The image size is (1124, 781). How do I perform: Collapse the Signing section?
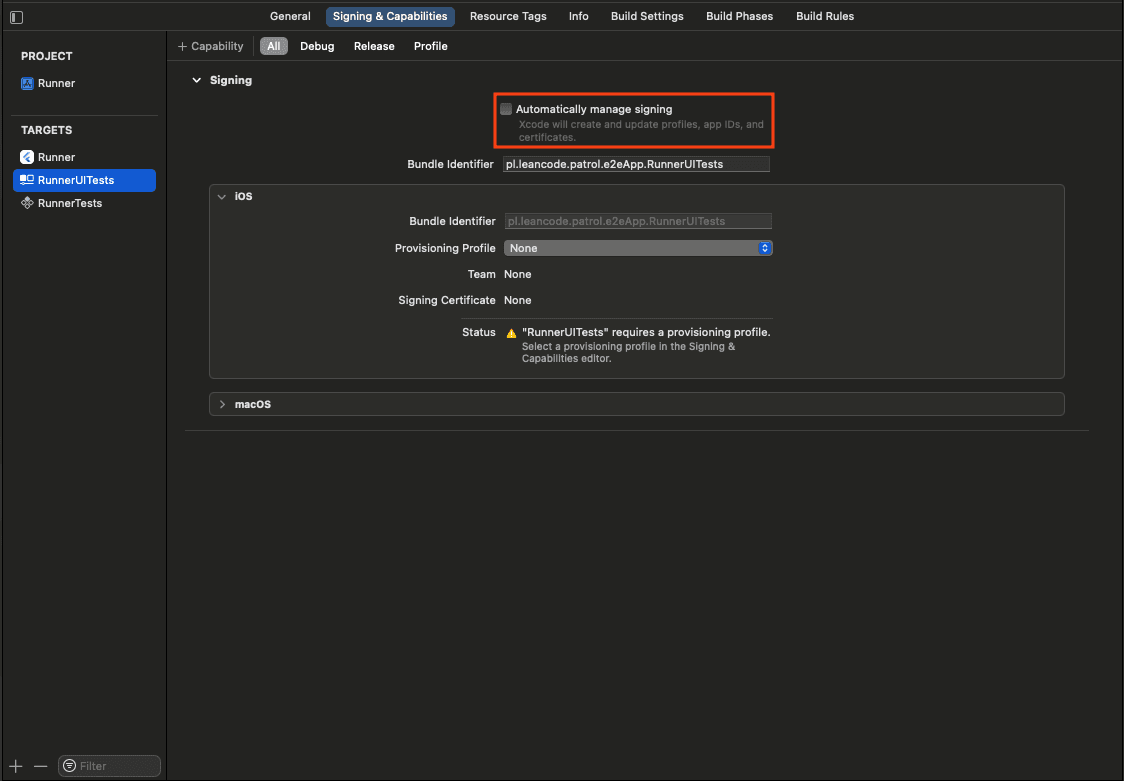196,80
